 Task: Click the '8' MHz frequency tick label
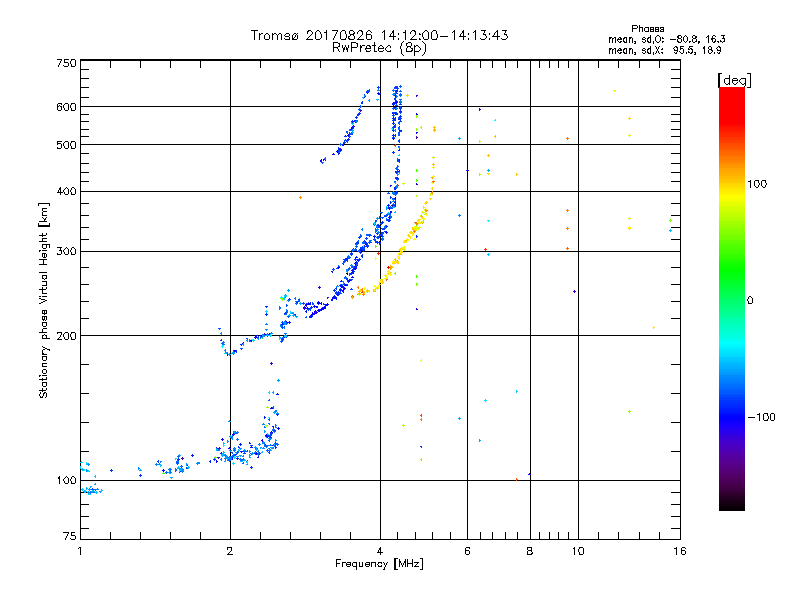(530, 551)
